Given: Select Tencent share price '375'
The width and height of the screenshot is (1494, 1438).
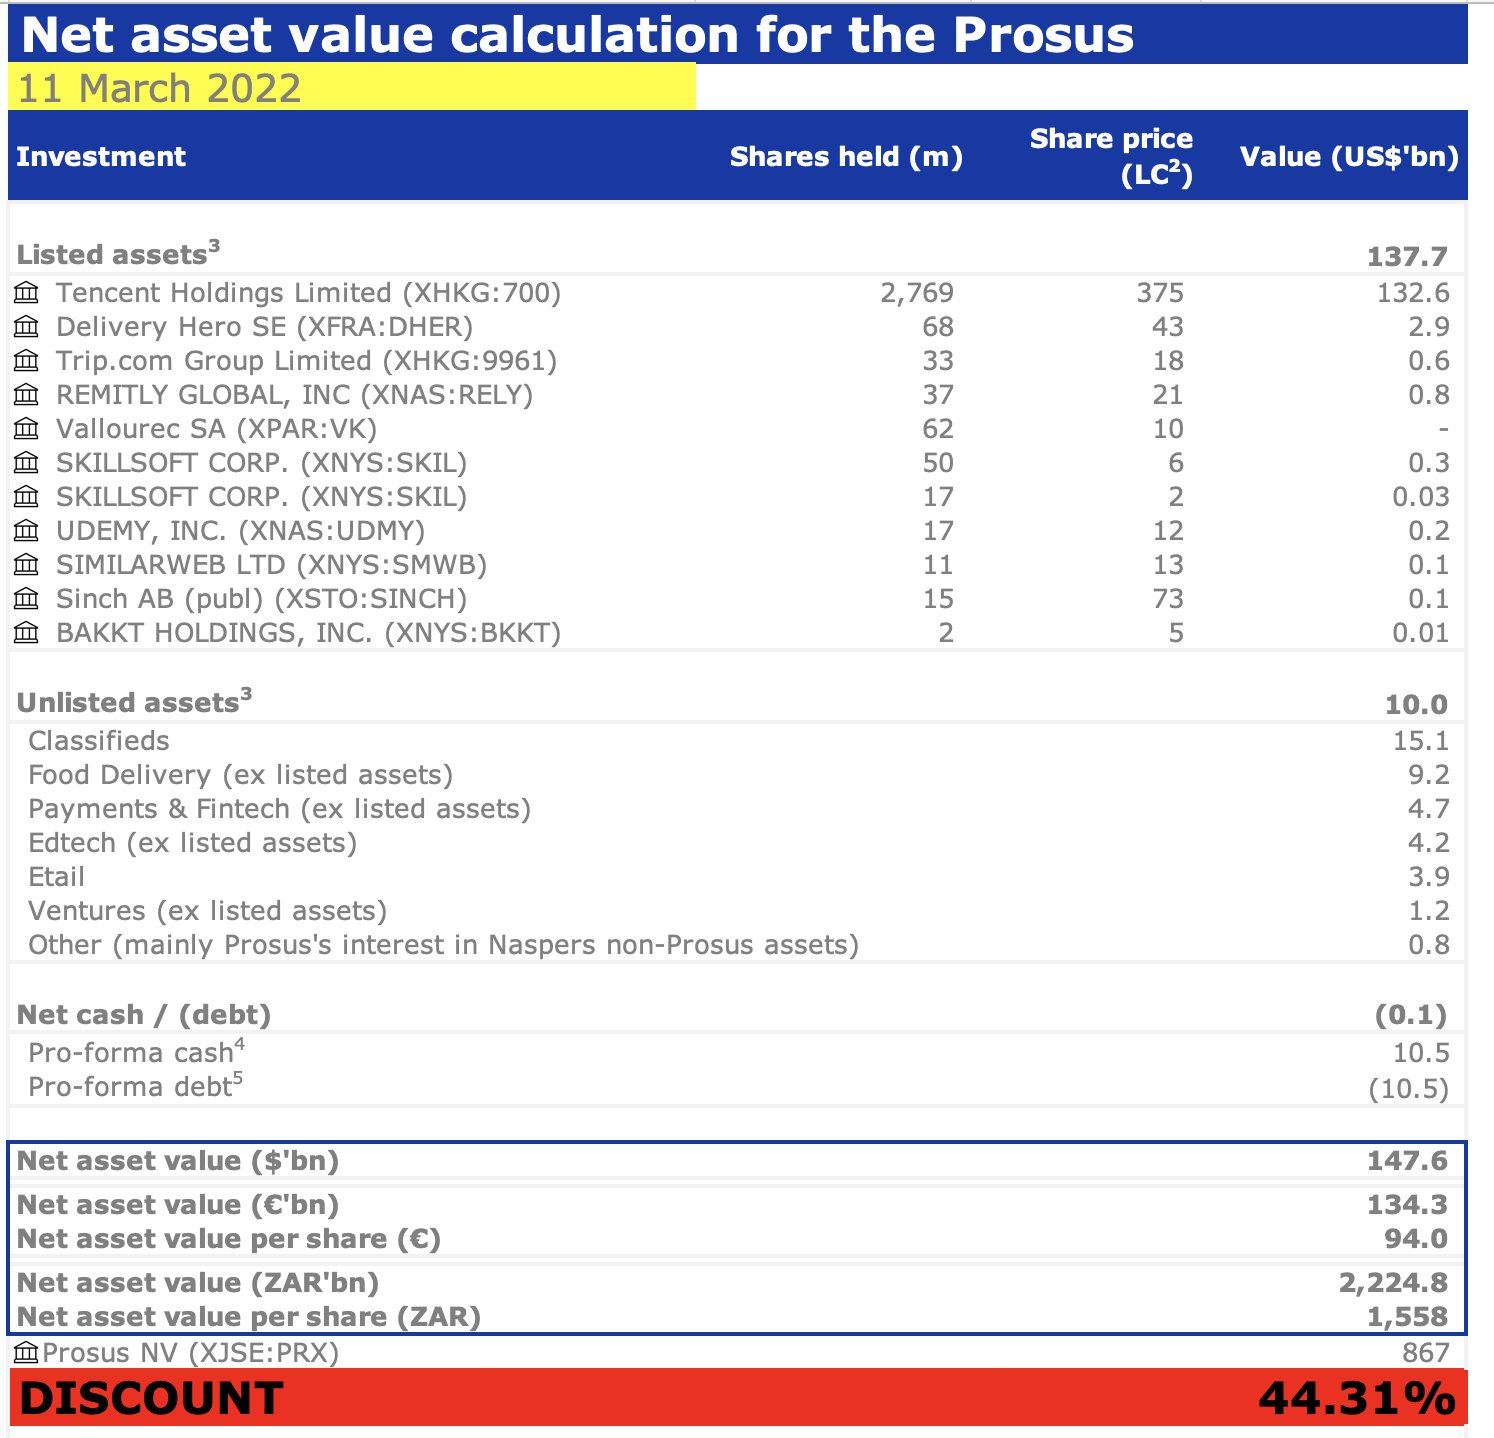Looking at the screenshot, I should coord(1160,293).
